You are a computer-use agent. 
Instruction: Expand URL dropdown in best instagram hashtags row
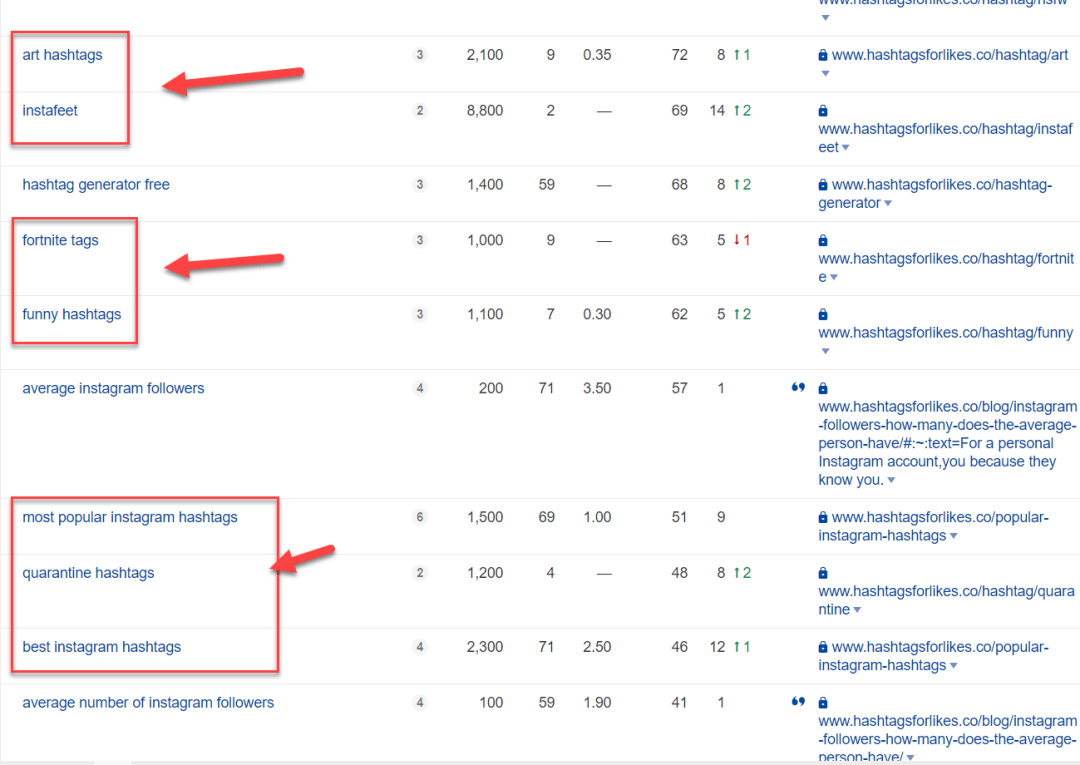click(x=954, y=665)
